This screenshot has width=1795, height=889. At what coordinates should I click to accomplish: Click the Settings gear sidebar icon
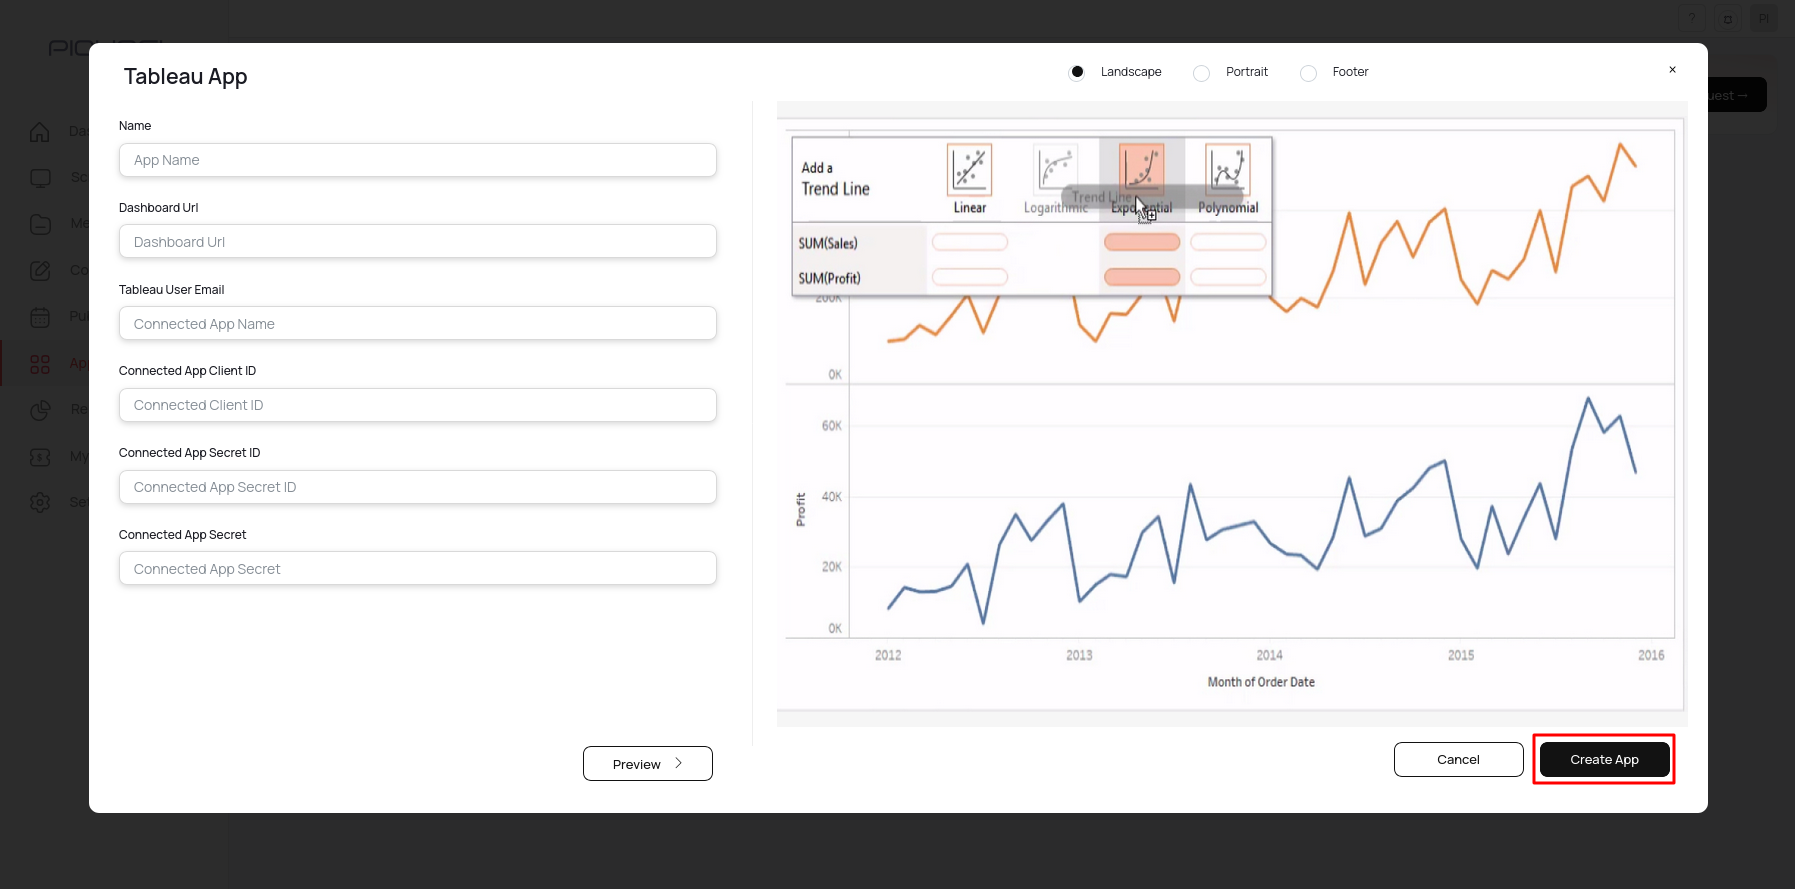coord(40,502)
